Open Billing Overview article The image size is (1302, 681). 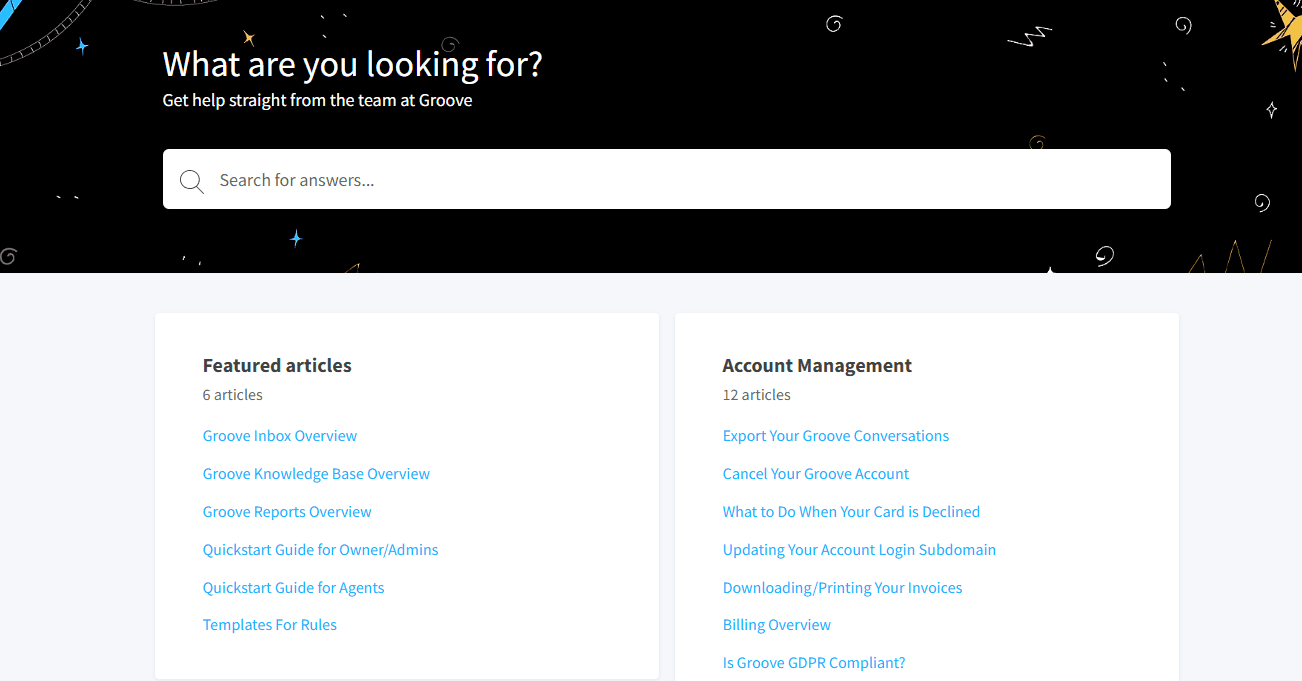click(x=776, y=625)
